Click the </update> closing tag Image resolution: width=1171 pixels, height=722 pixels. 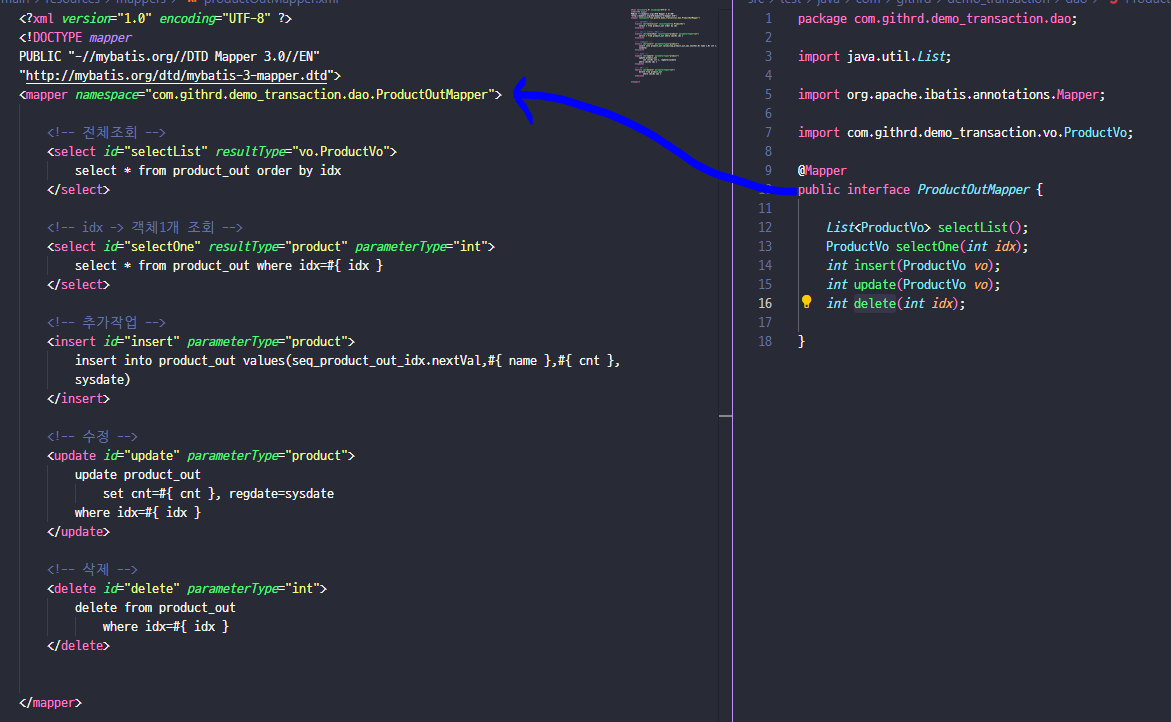[x=78, y=531]
